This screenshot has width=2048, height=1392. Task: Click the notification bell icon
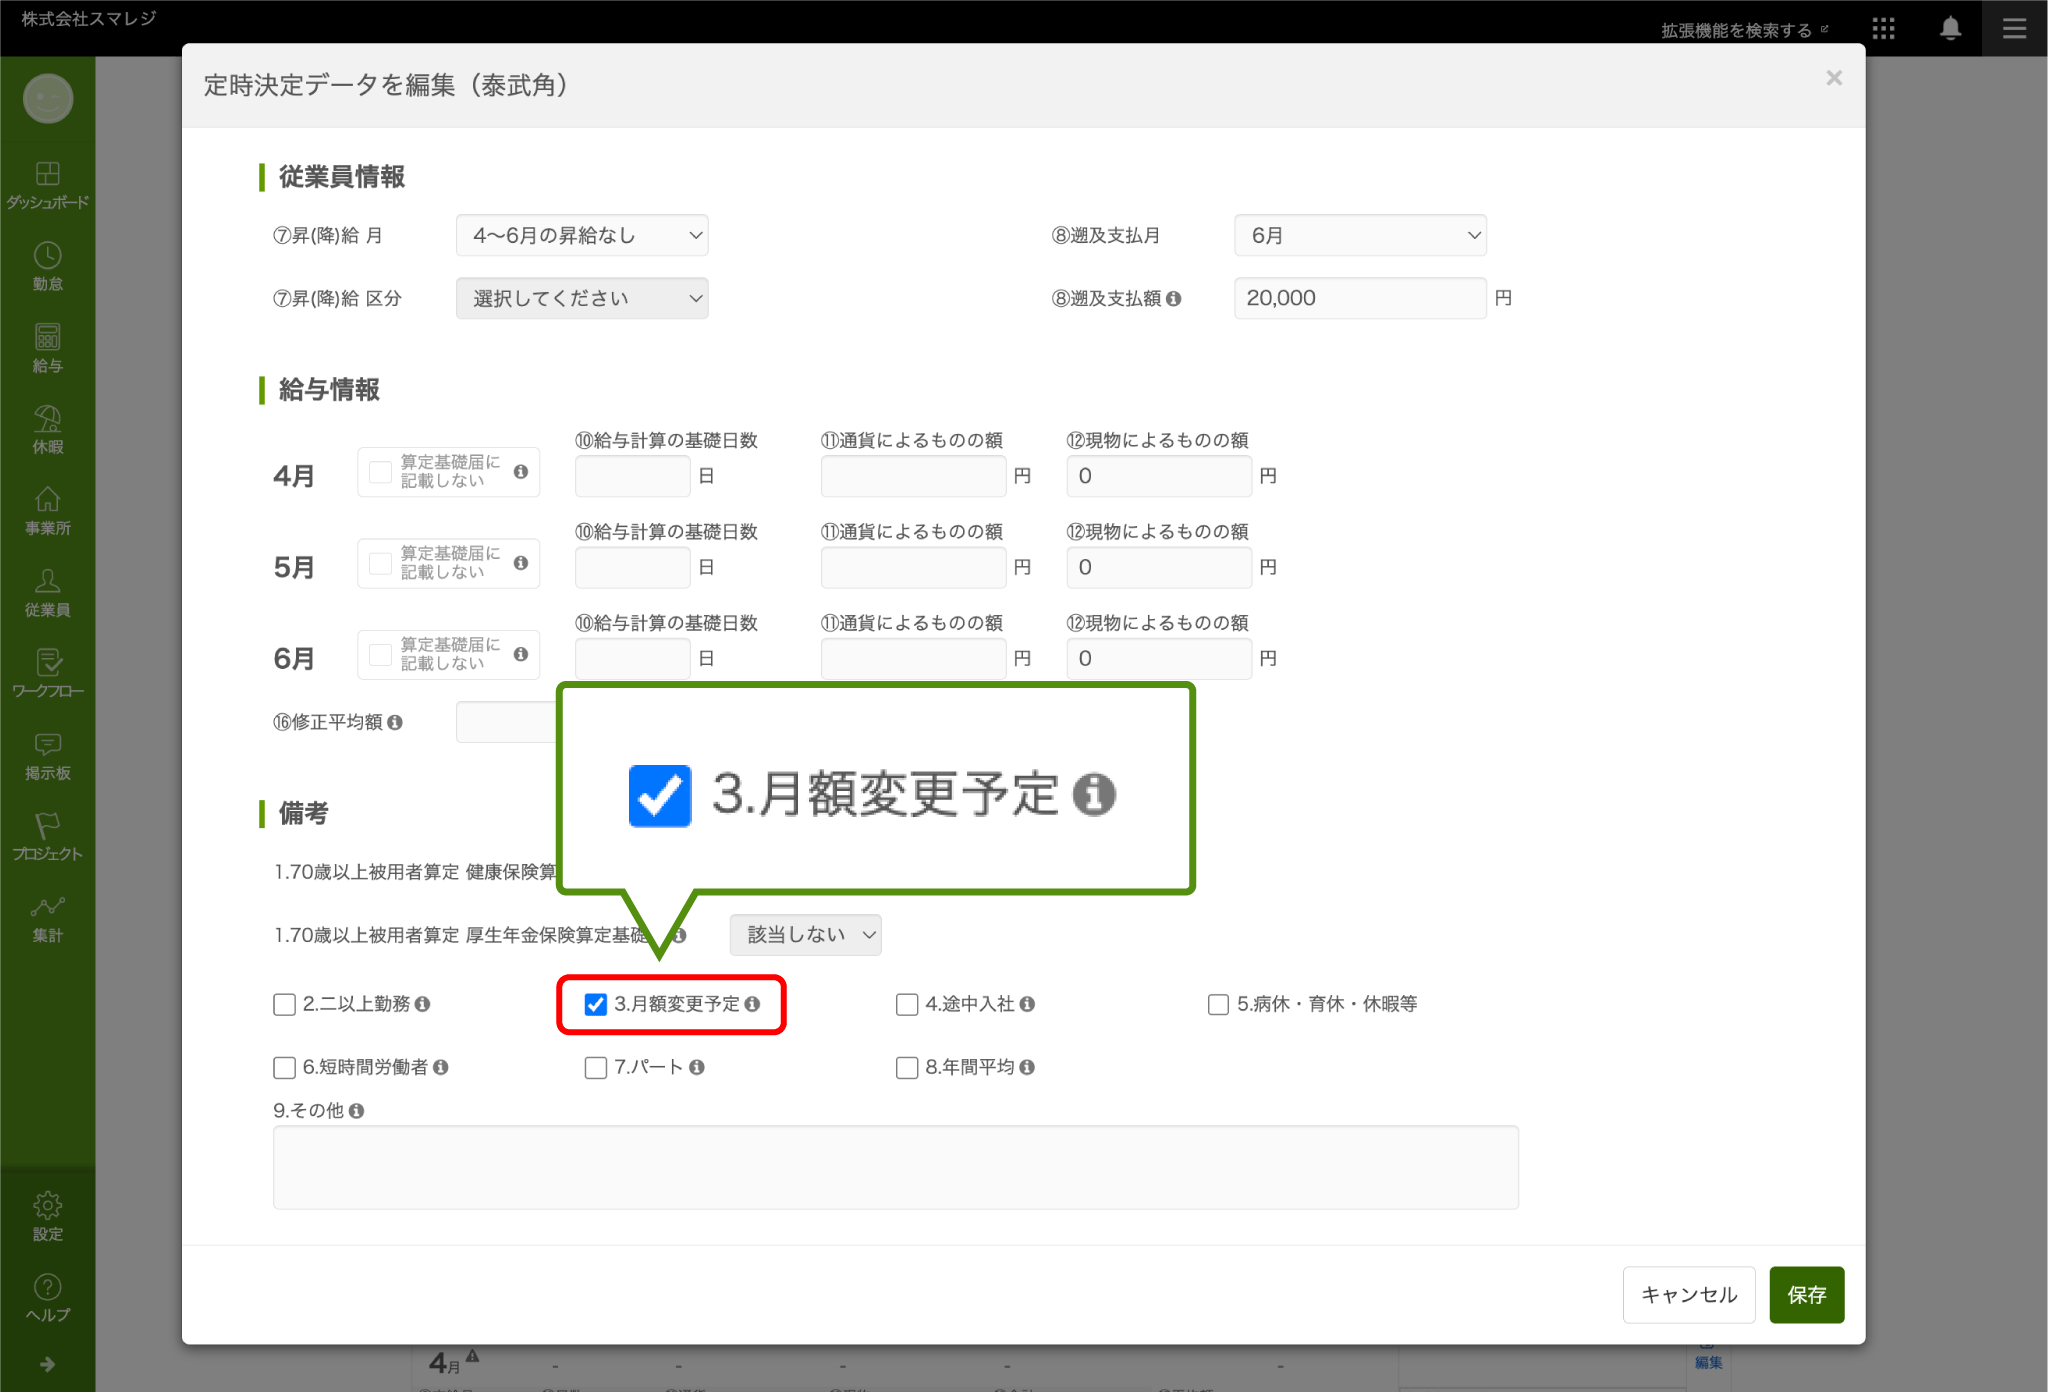click(1949, 28)
